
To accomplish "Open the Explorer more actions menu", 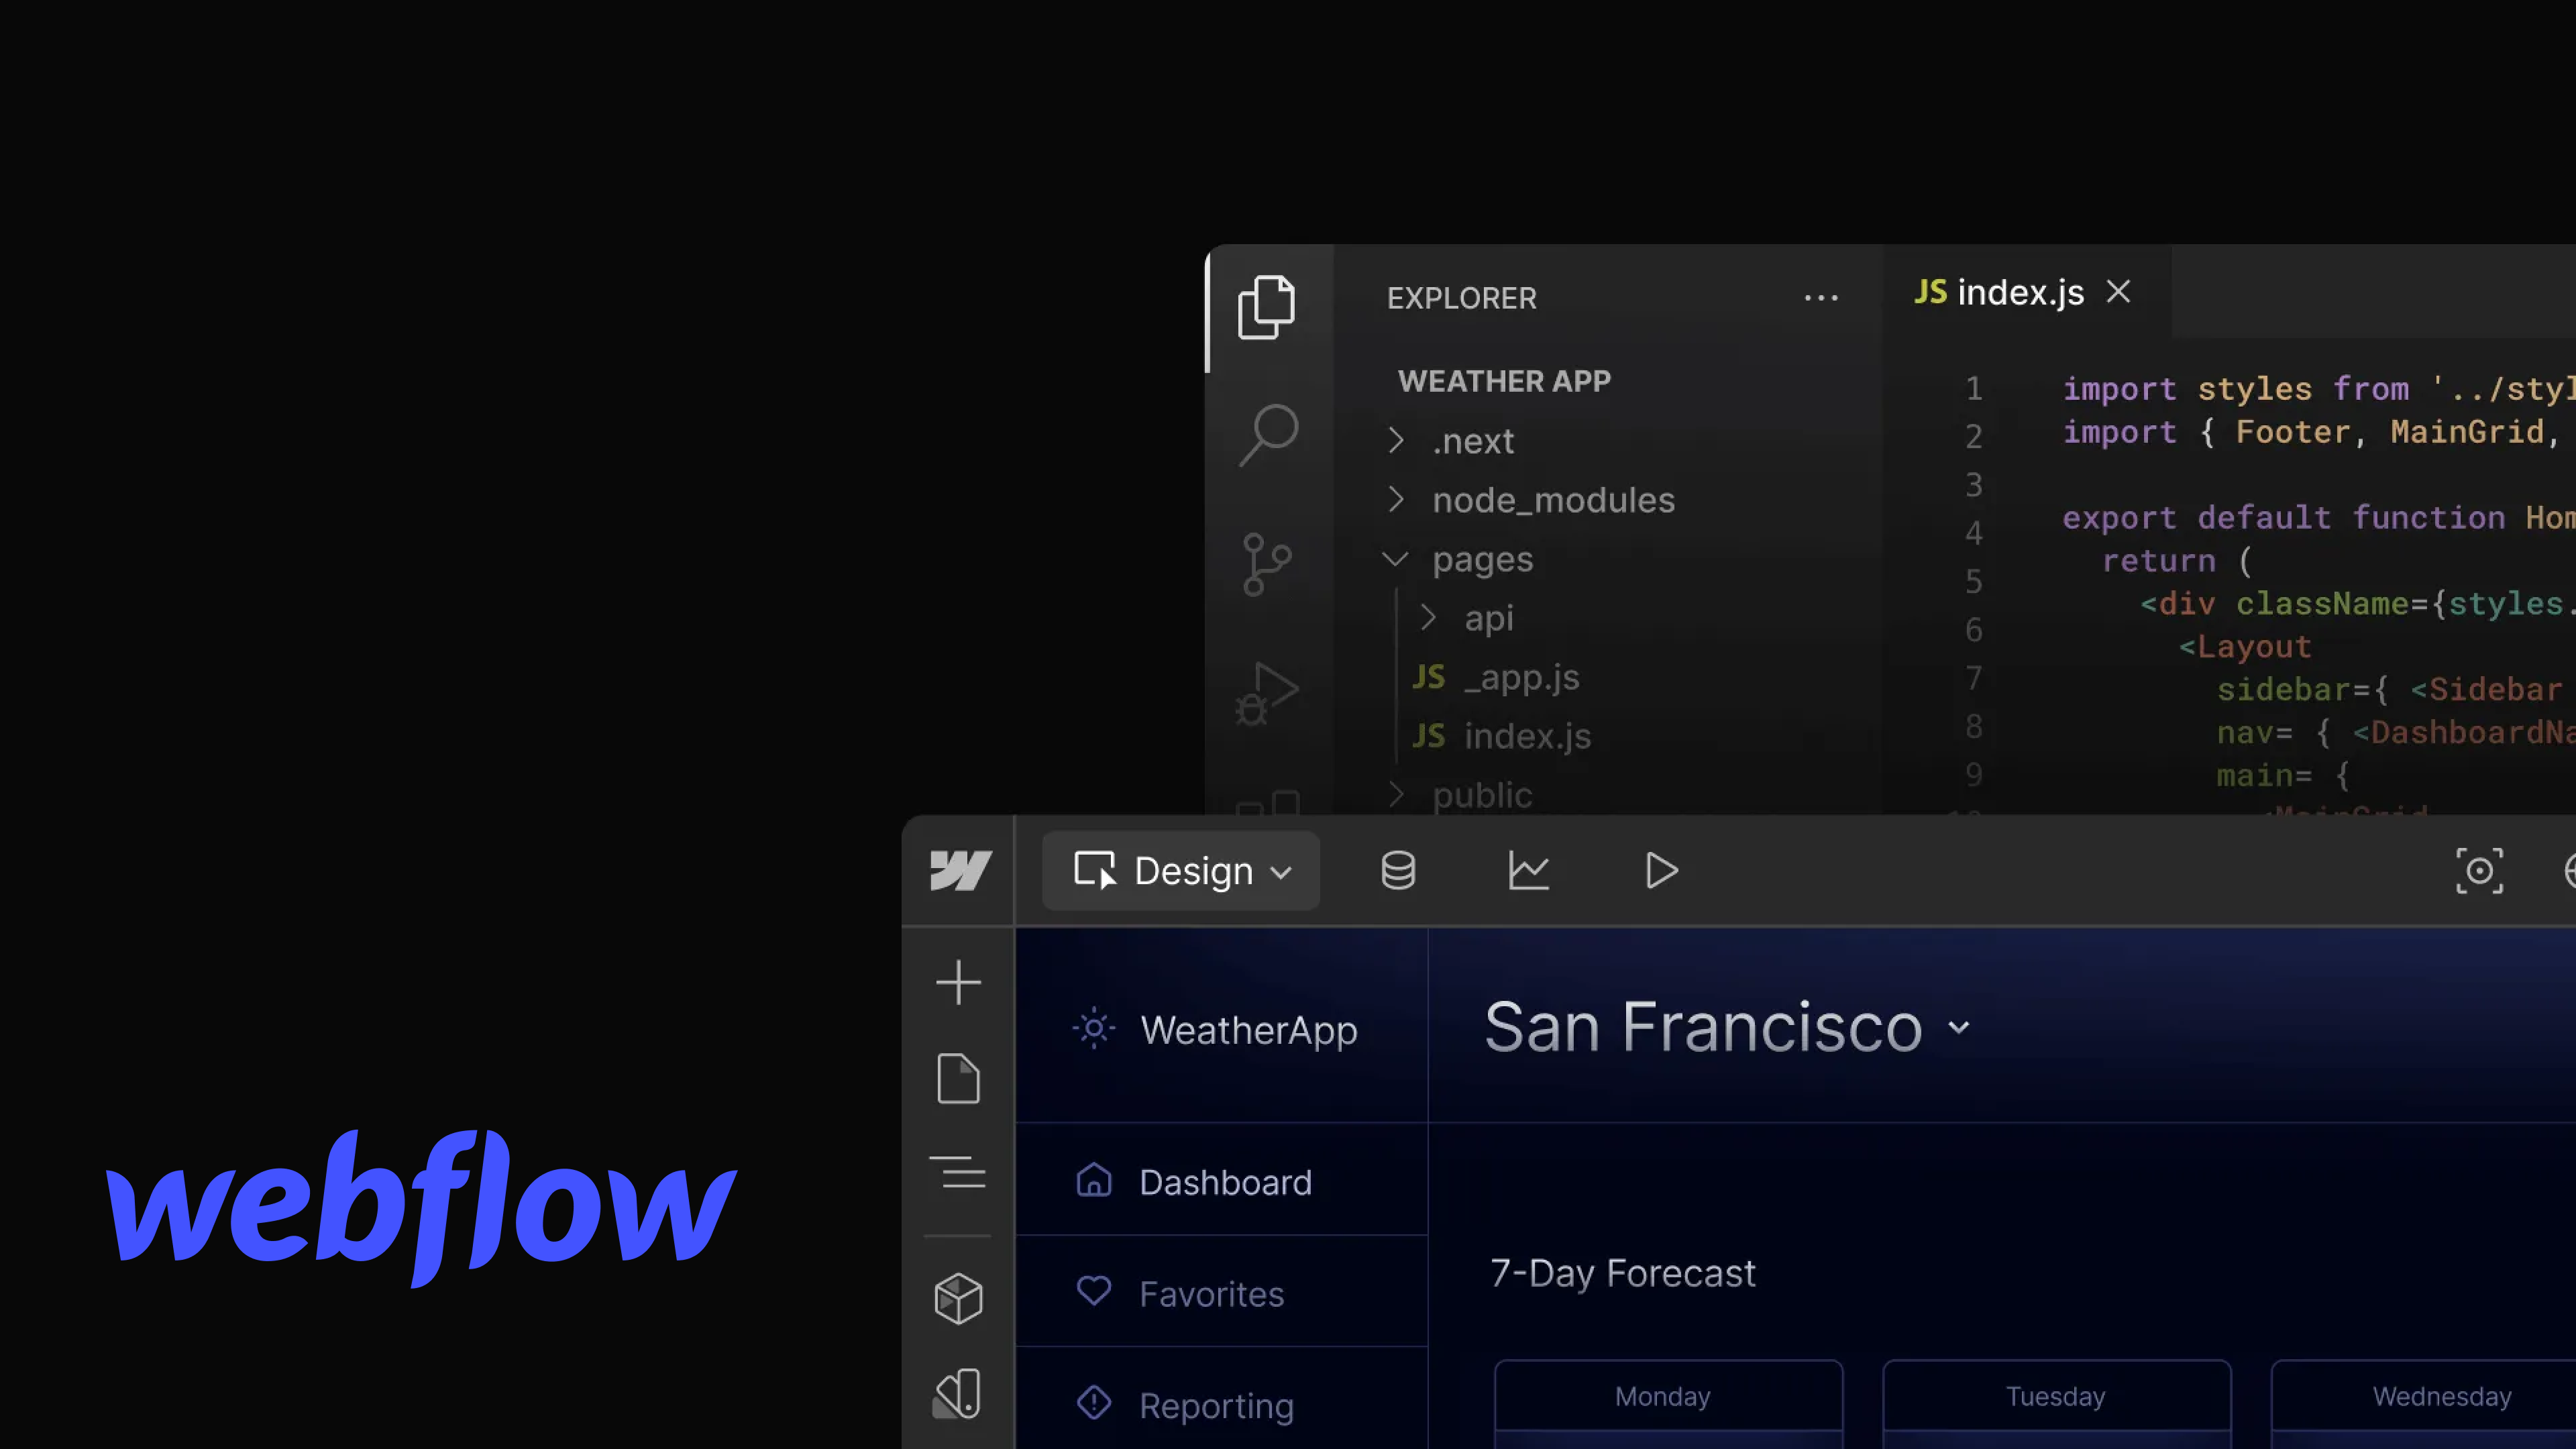I will [x=1822, y=297].
